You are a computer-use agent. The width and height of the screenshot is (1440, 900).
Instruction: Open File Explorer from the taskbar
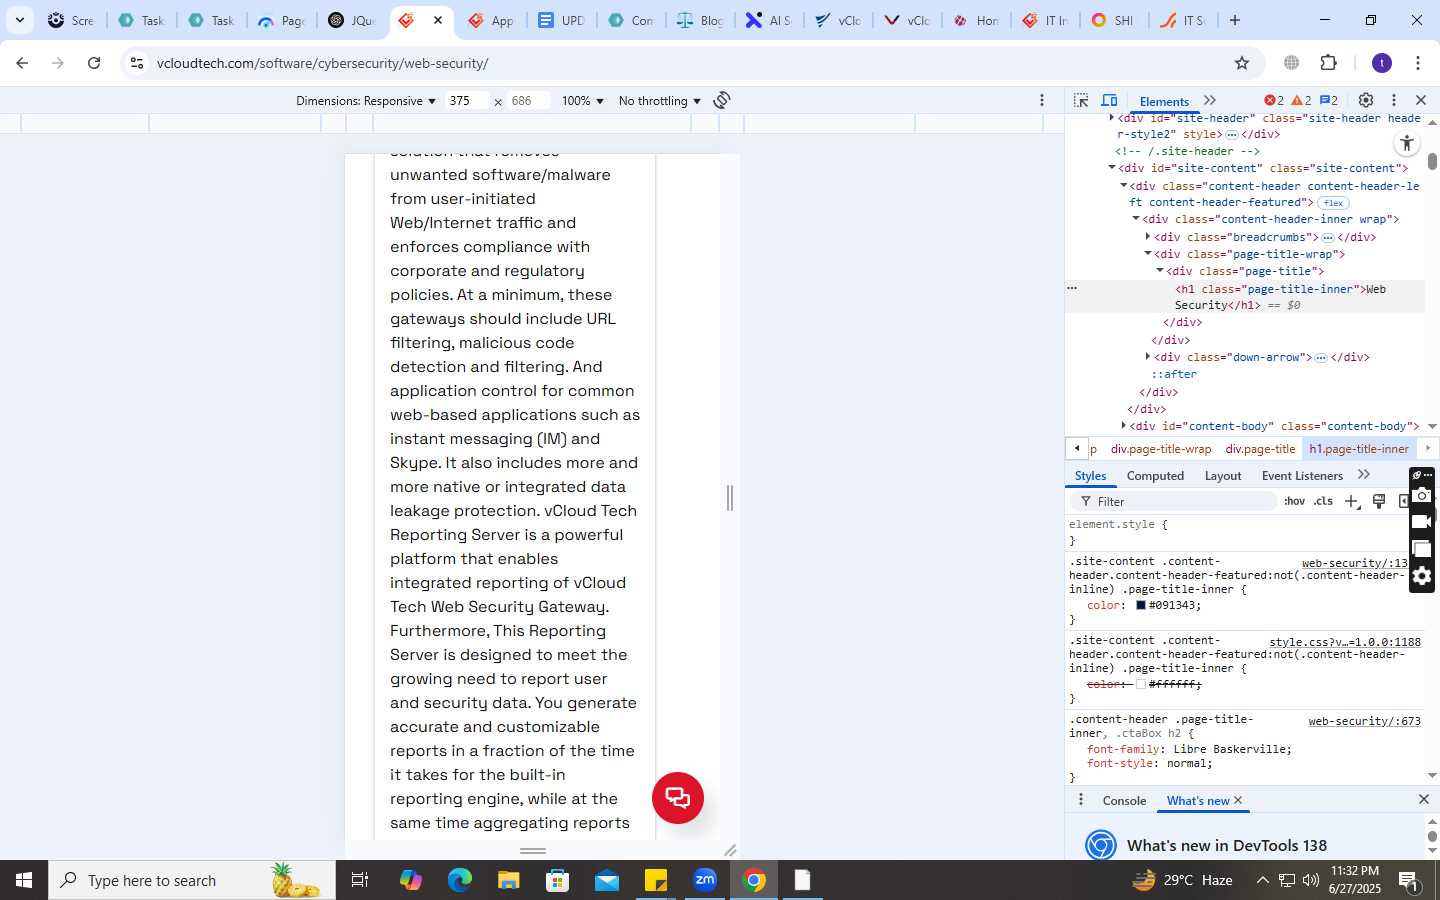(x=508, y=880)
